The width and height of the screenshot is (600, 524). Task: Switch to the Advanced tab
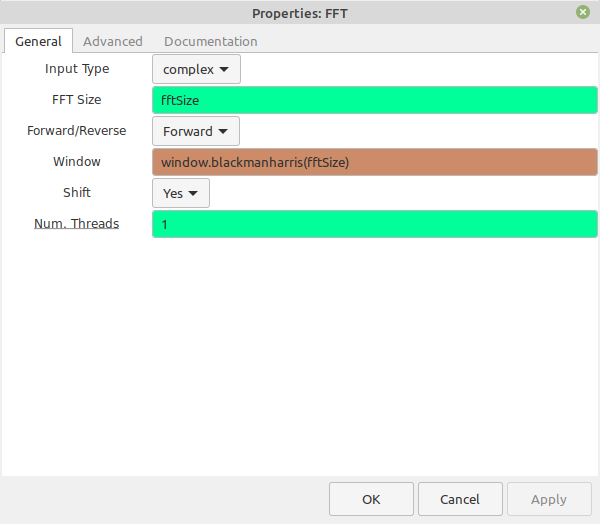112,41
